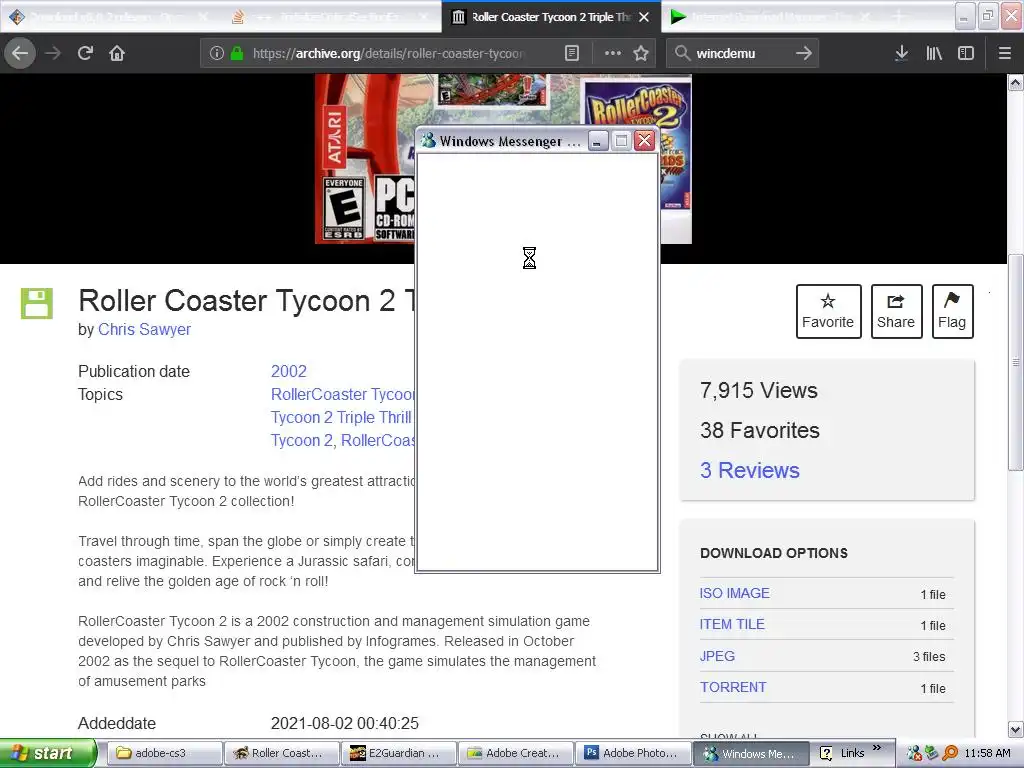Open the RollerCoaster Tycoon topic link
This screenshot has height=768, width=1024.
(x=343, y=394)
